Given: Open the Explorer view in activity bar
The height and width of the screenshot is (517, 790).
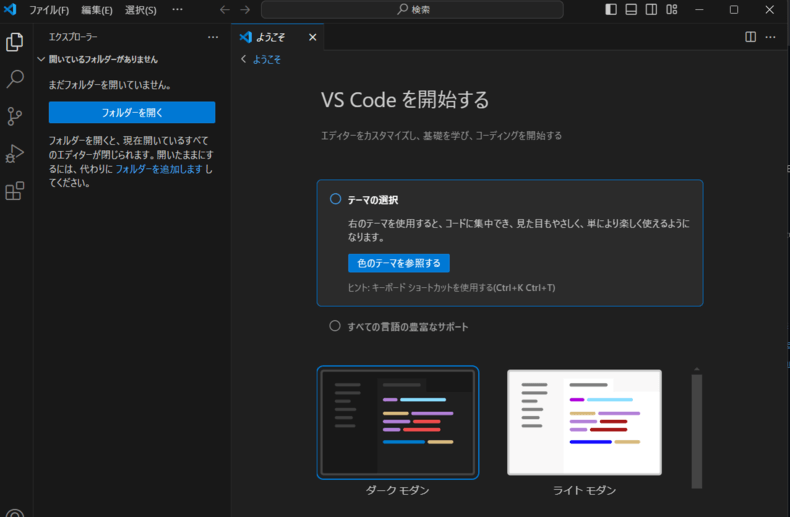Looking at the screenshot, I should pyautogui.click(x=15, y=42).
